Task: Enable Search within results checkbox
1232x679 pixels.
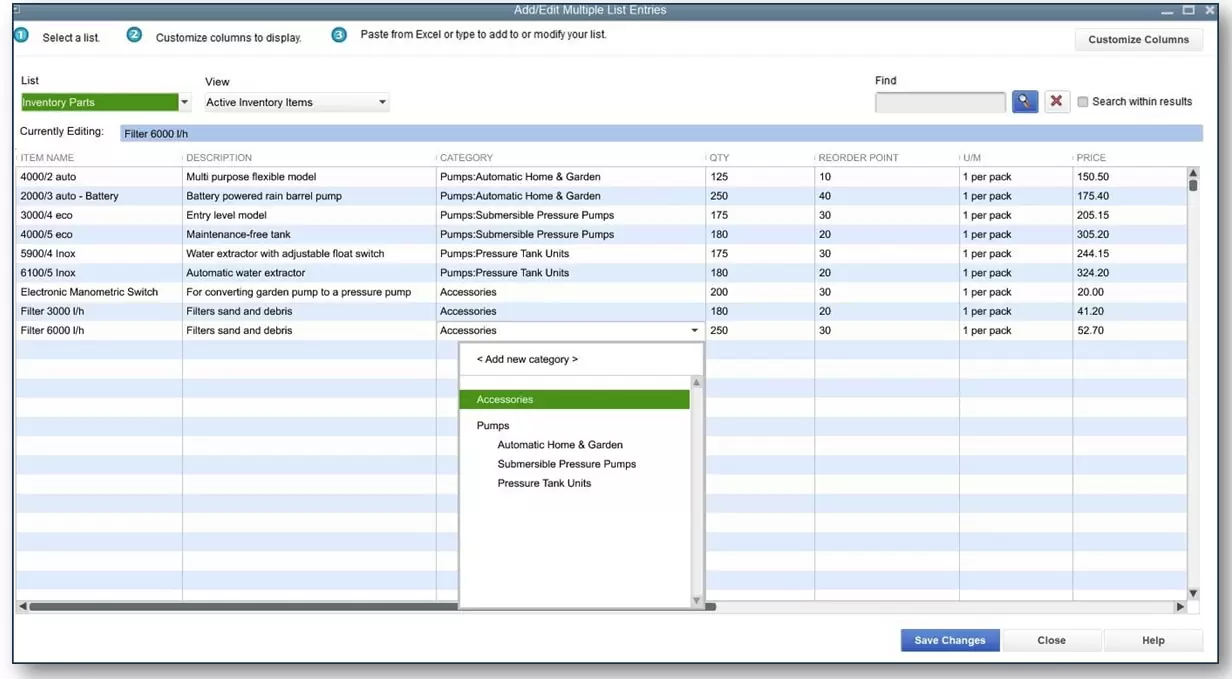Action: (1083, 102)
